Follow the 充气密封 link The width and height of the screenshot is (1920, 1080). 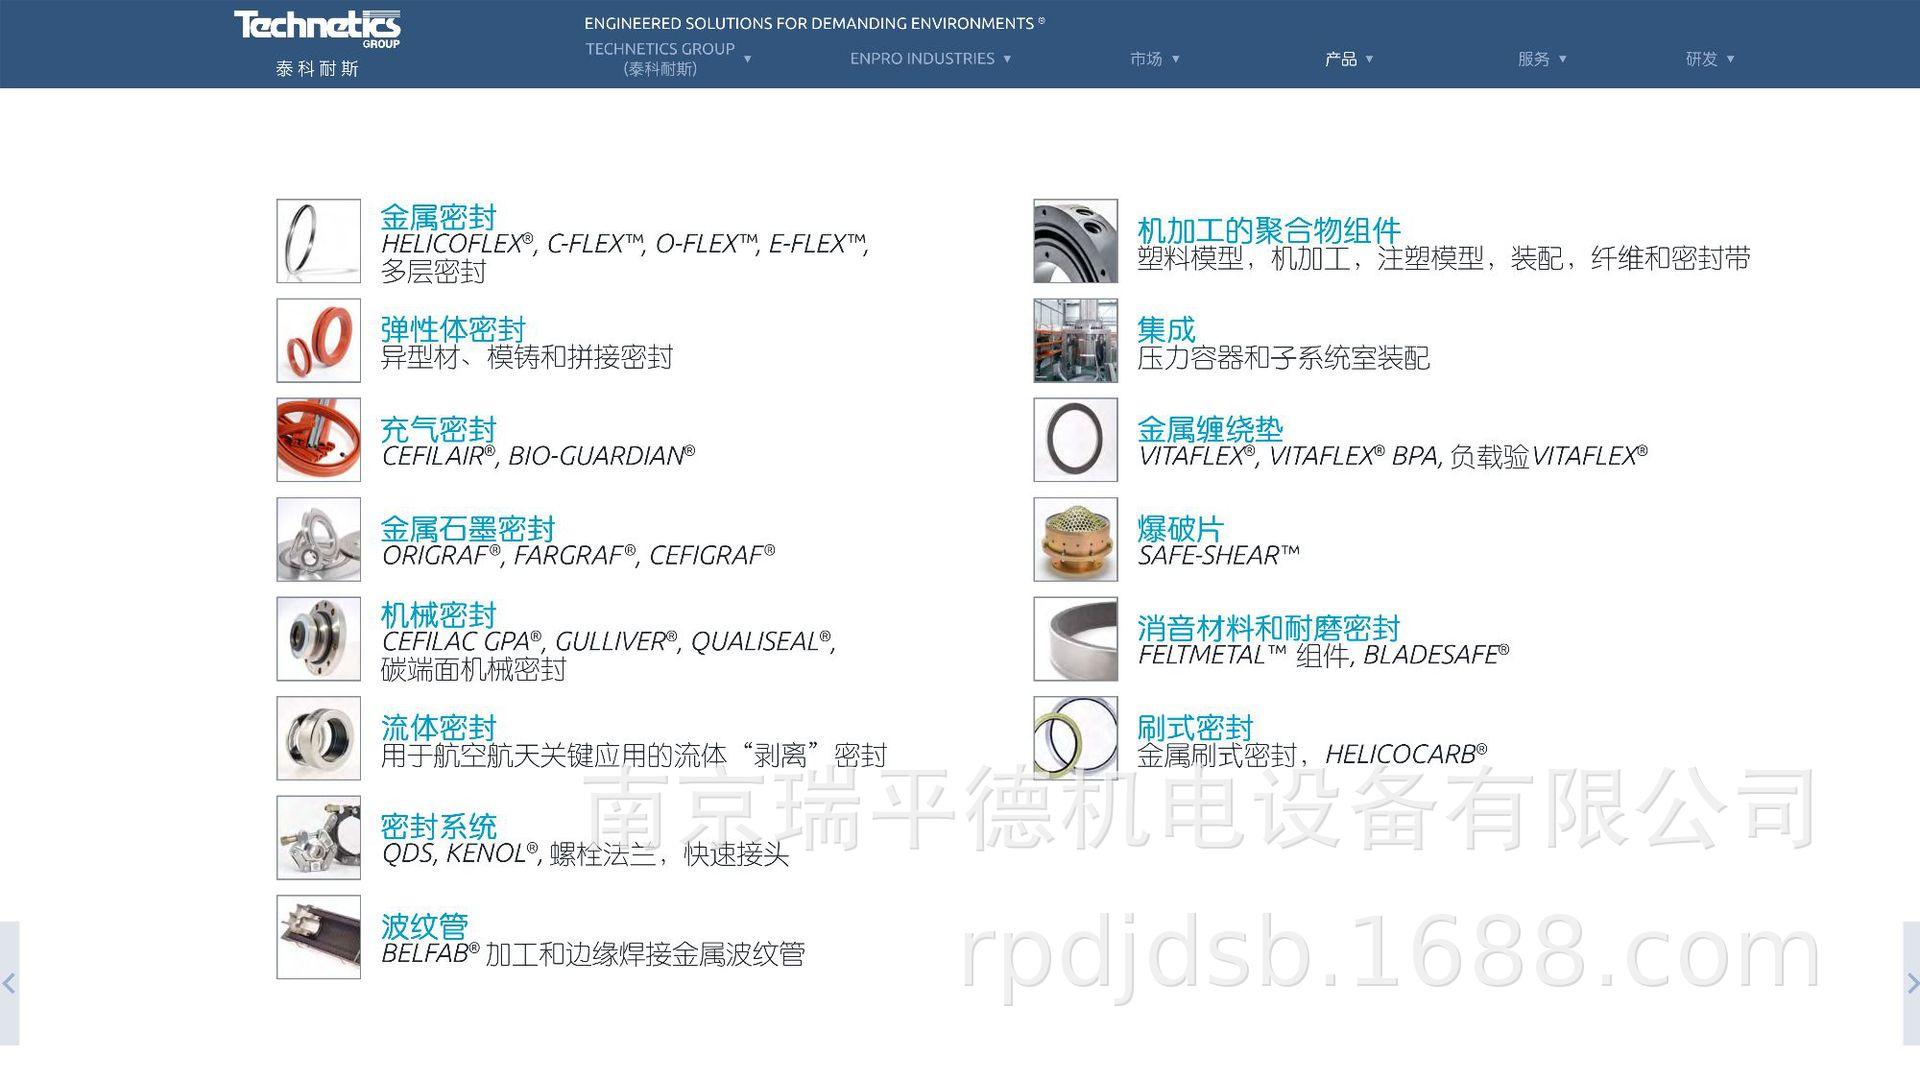(x=438, y=429)
